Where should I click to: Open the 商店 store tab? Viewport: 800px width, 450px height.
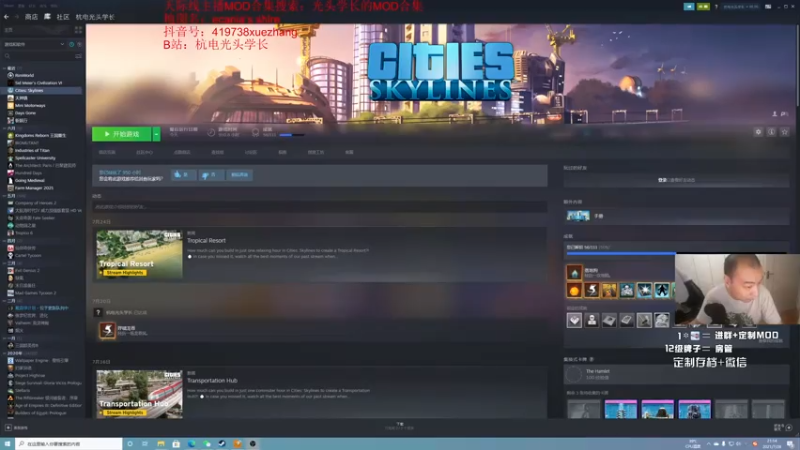point(31,17)
